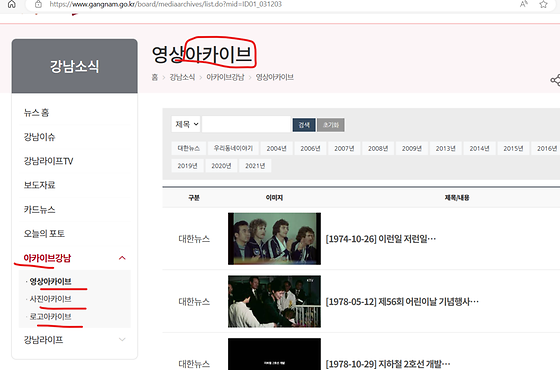Viewport: 560px width, 370px height.
Task: Filter by 대한뉴스 tag
Action: click(189, 148)
